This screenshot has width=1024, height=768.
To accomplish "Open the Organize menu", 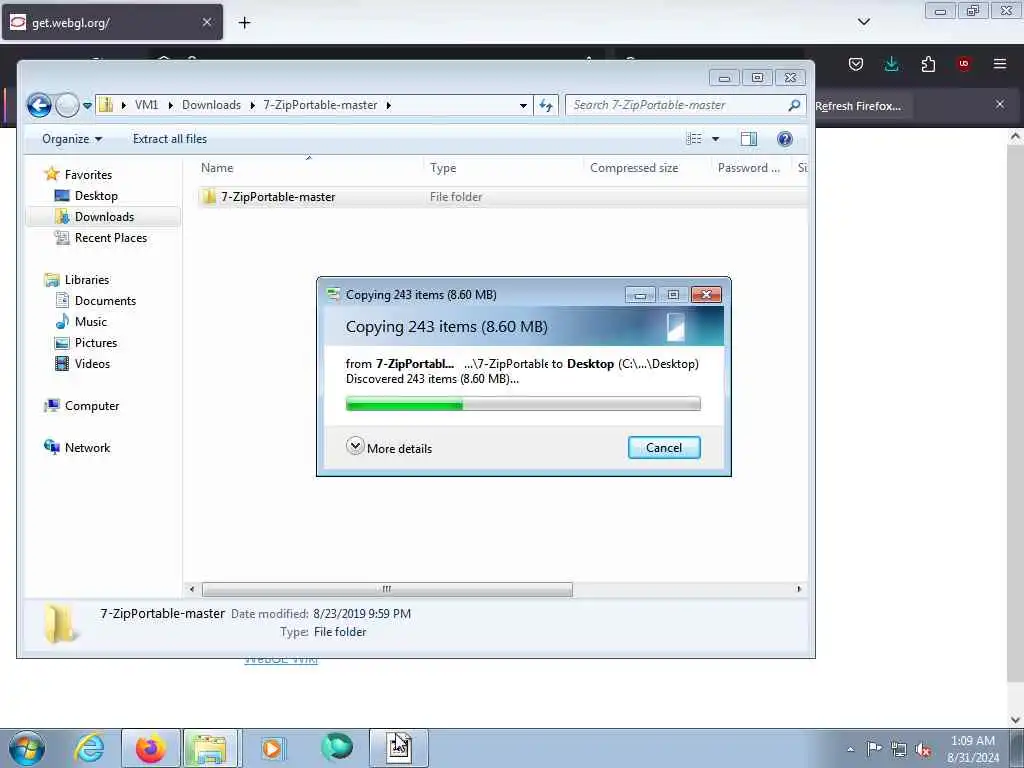I will pyautogui.click(x=72, y=139).
